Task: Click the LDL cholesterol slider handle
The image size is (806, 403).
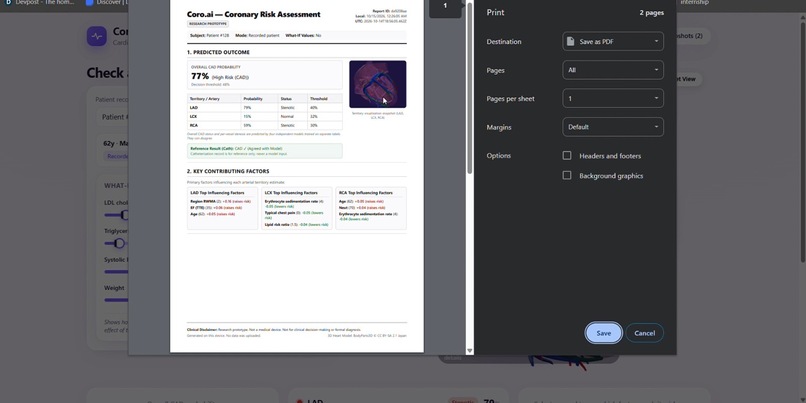Action: [125, 215]
